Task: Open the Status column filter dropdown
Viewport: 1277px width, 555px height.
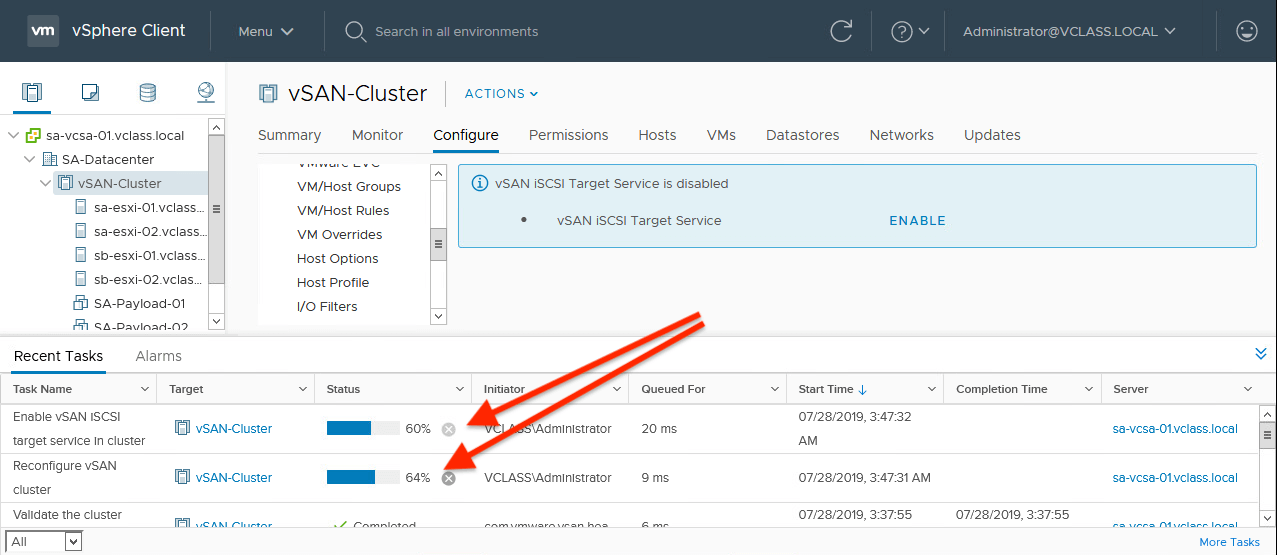Action: pyautogui.click(x=460, y=389)
